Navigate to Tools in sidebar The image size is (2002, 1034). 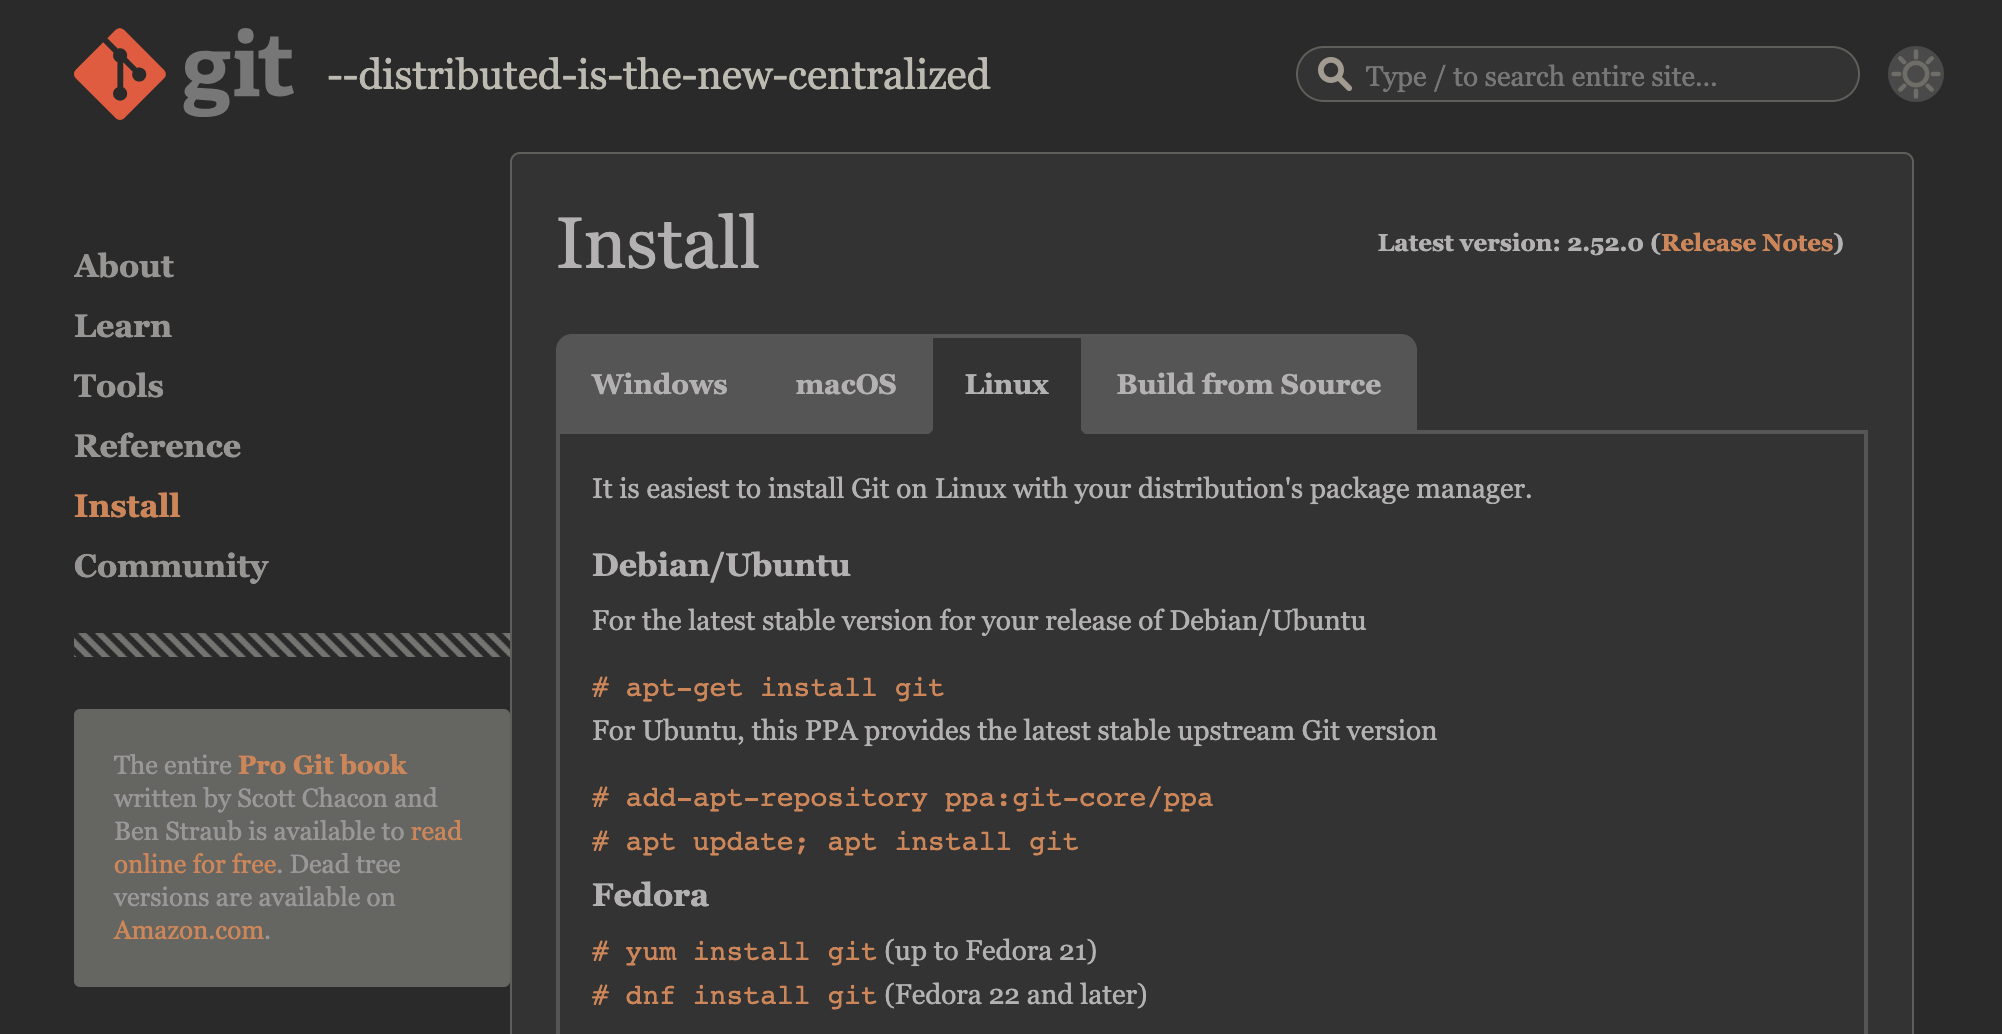pos(119,386)
